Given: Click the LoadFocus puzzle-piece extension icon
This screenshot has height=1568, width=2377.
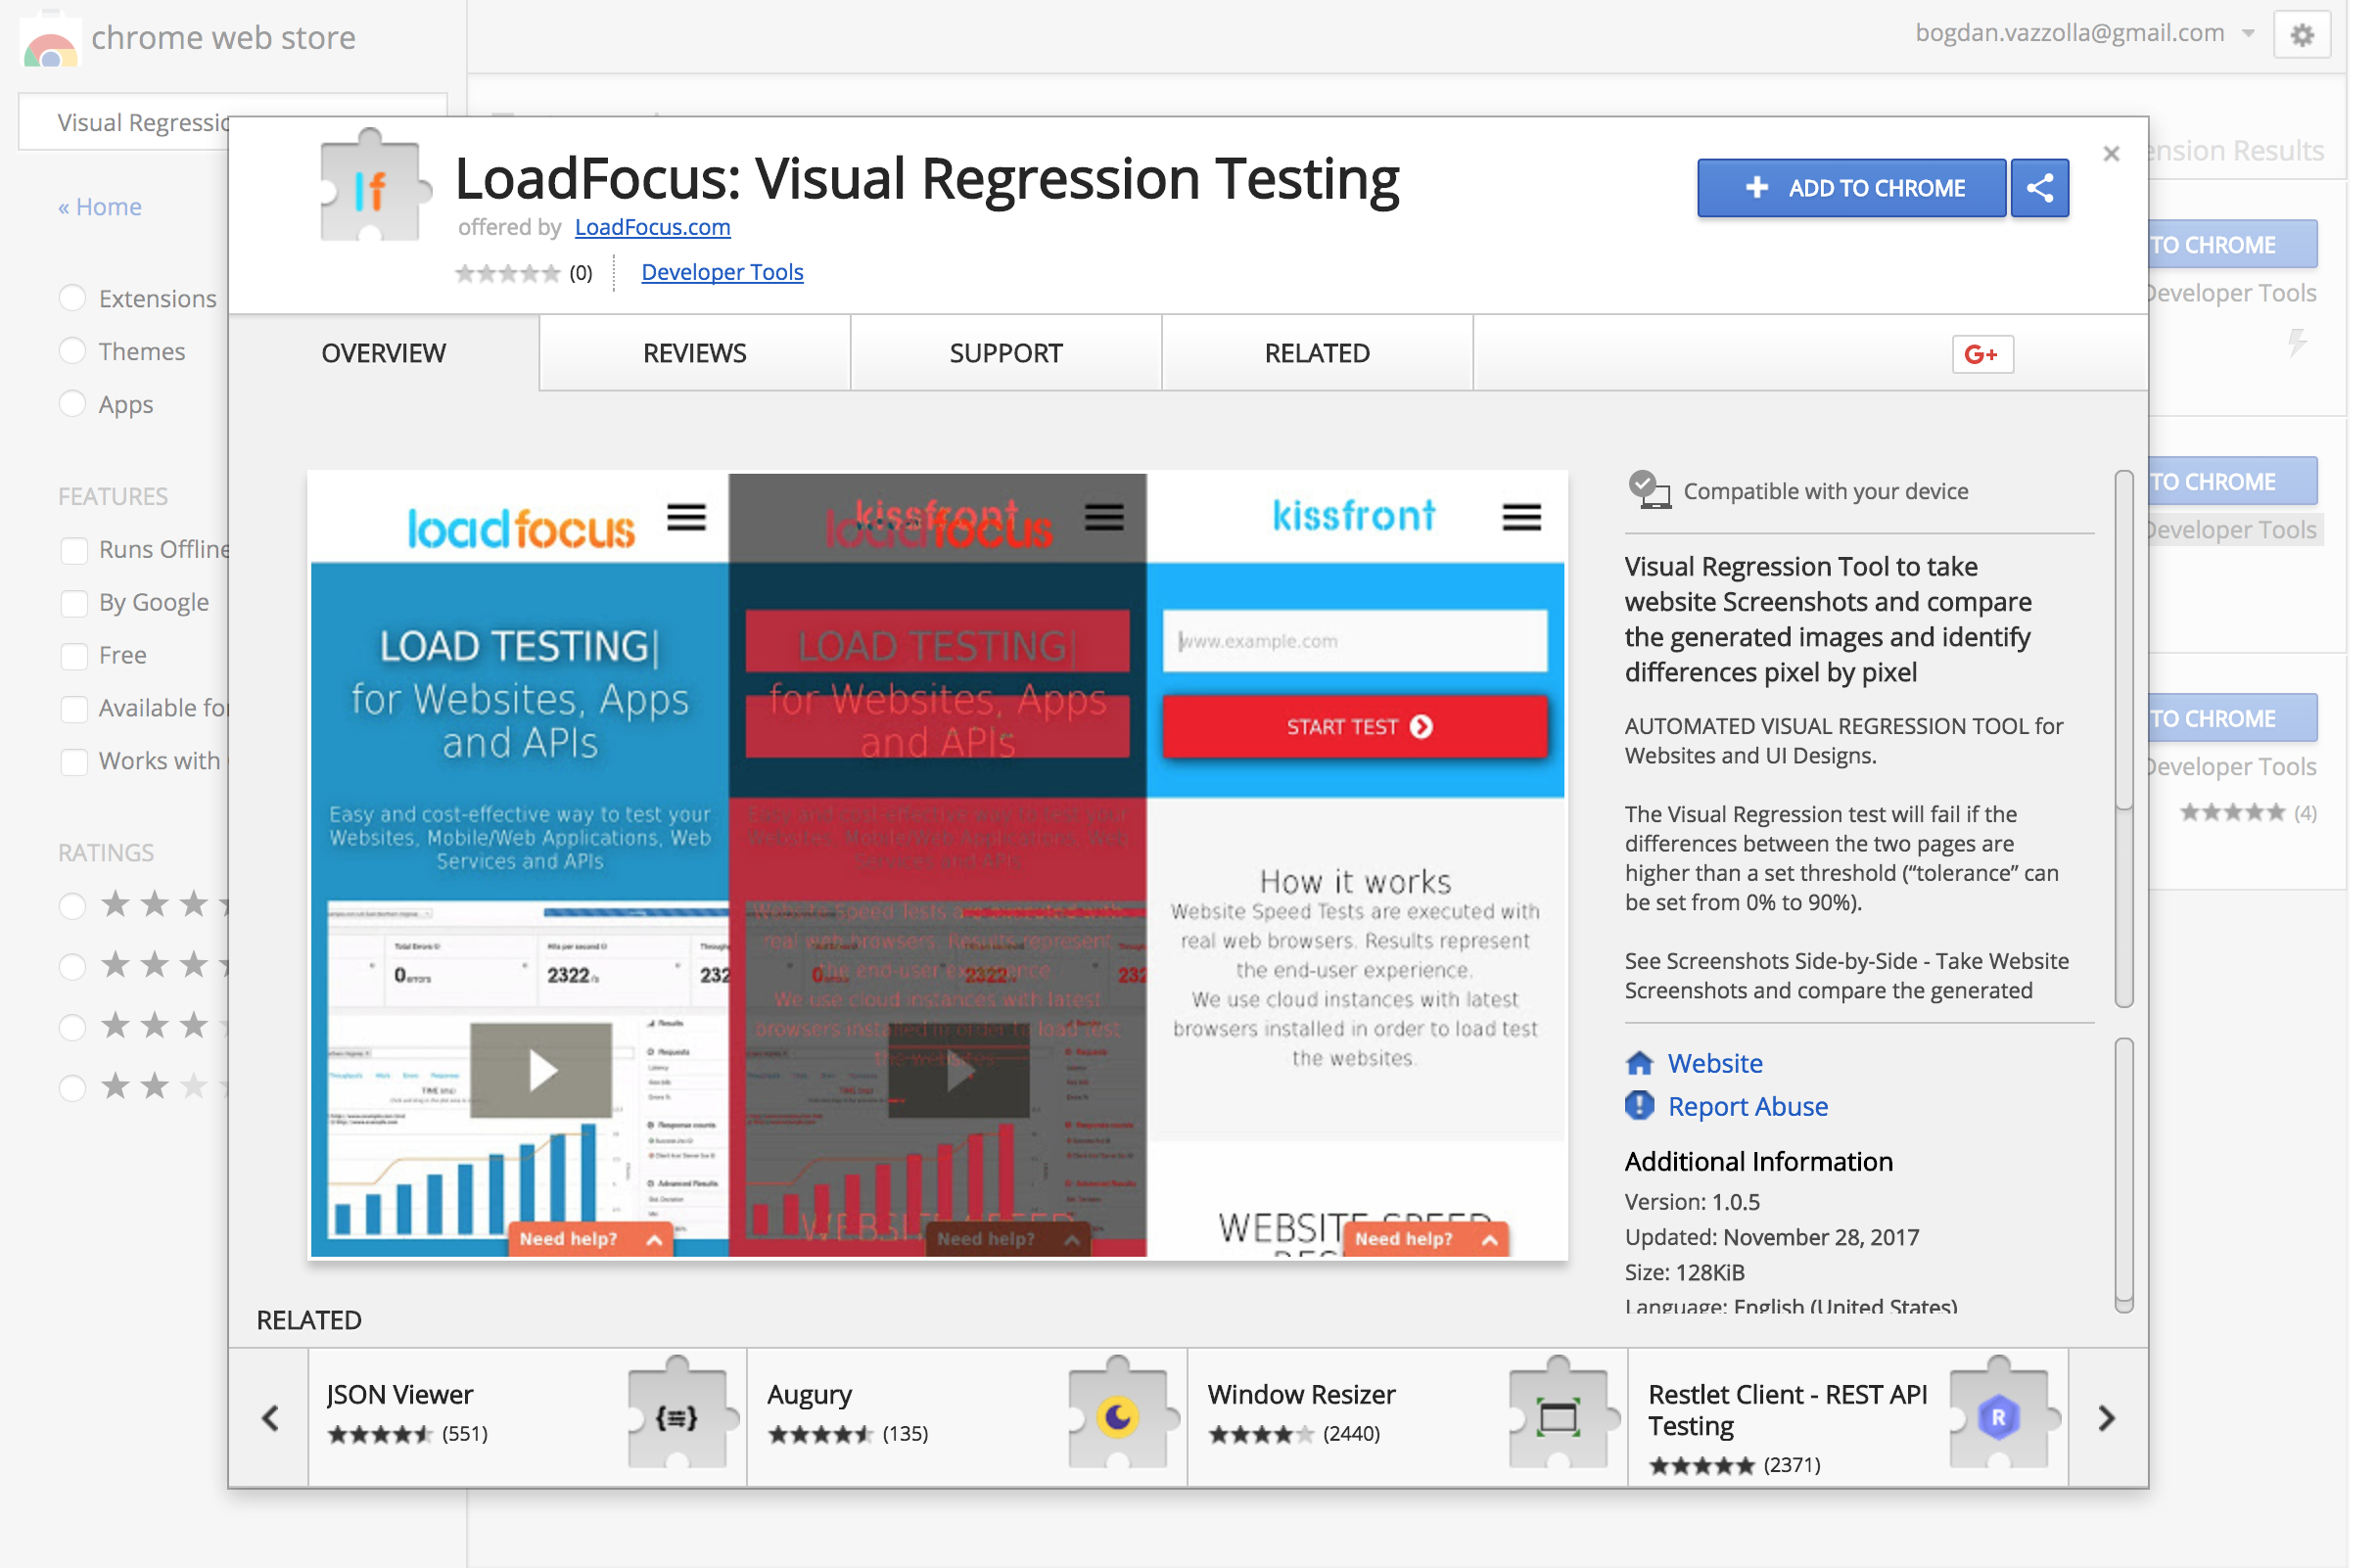Looking at the screenshot, I should coord(375,186).
